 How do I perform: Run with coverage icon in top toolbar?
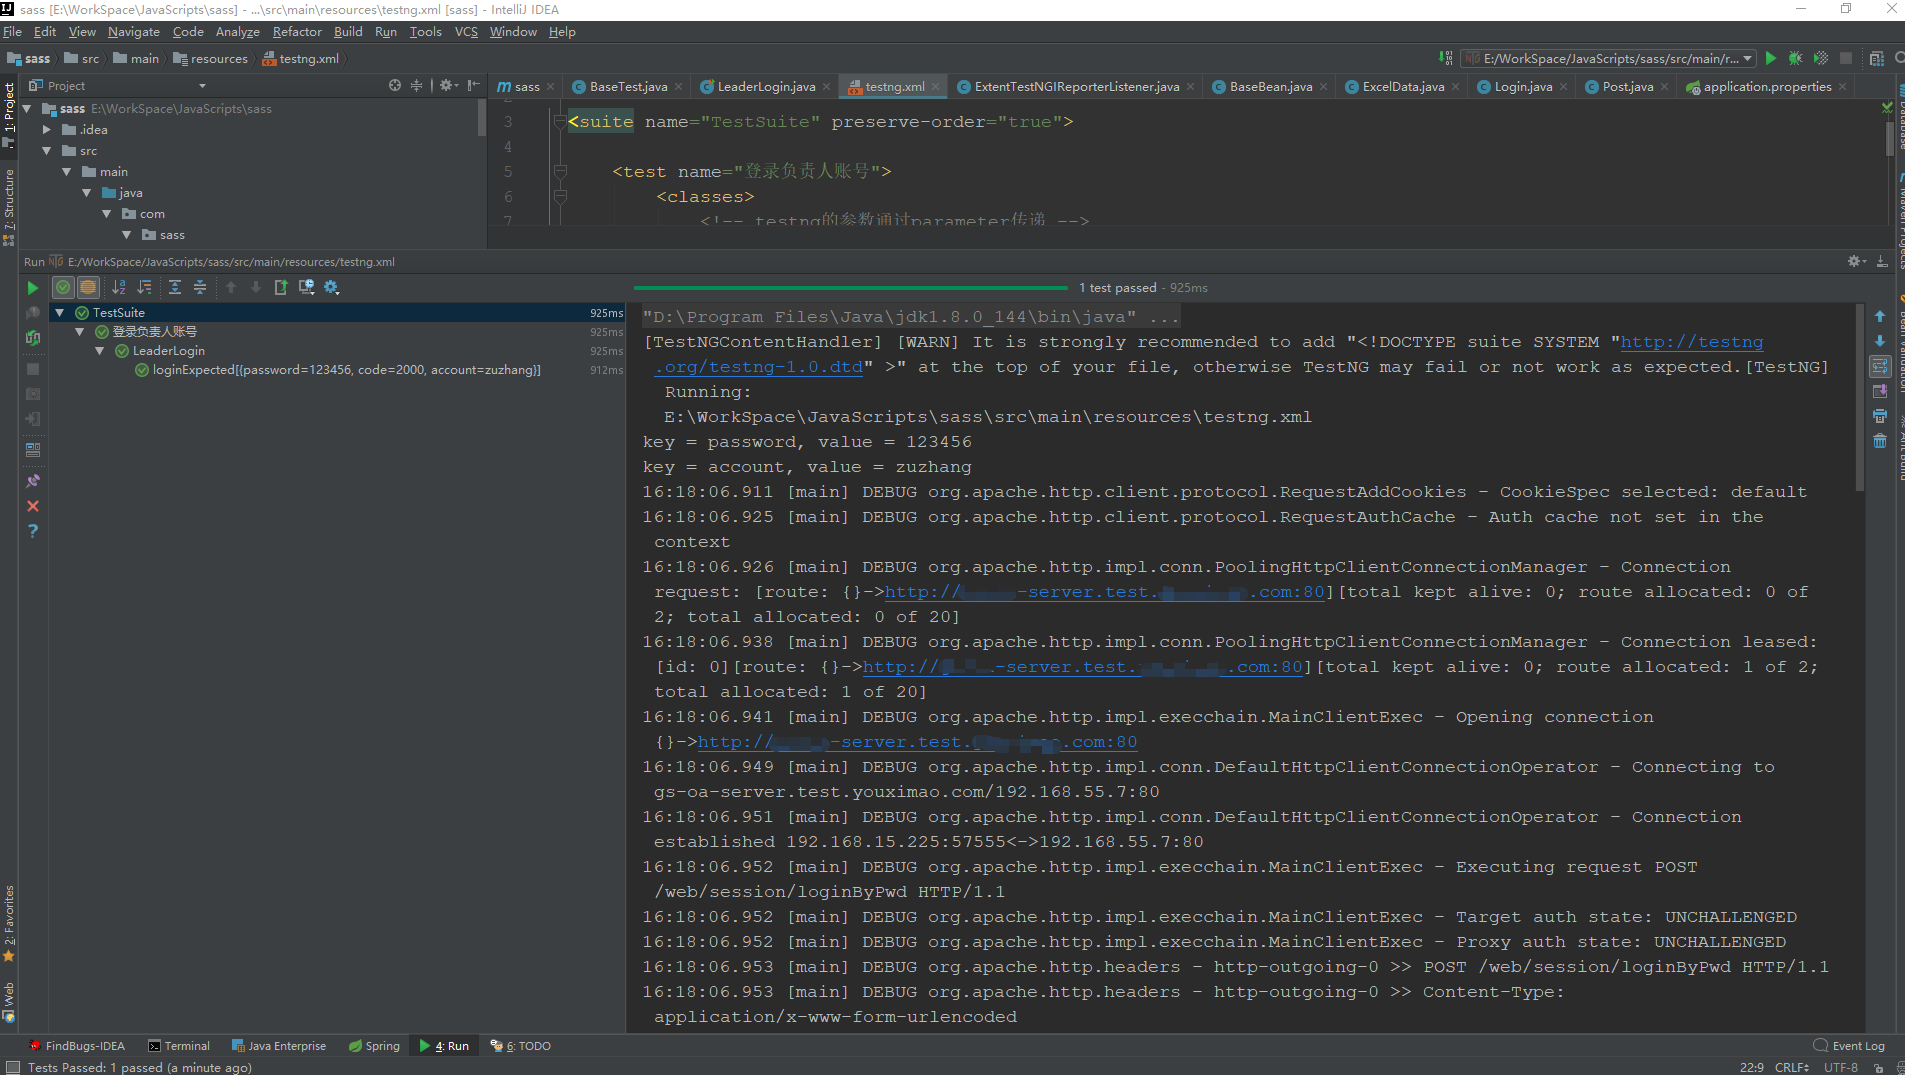tap(1821, 59)
